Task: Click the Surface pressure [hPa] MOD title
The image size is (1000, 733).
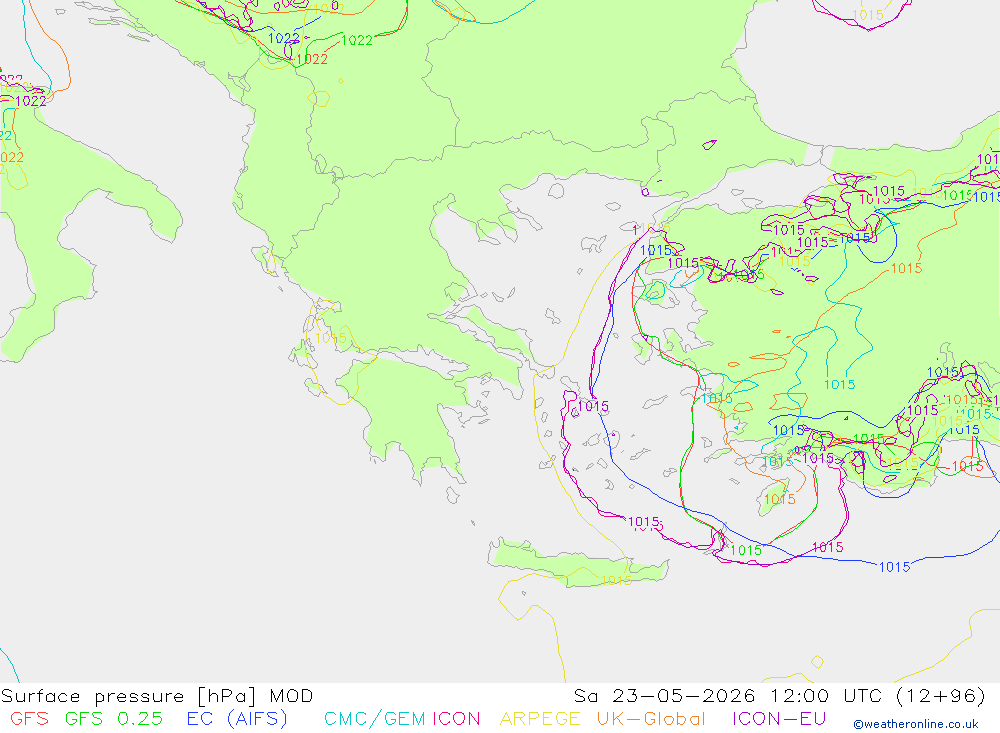Action: pyautogui.click(x=157, y=696)
